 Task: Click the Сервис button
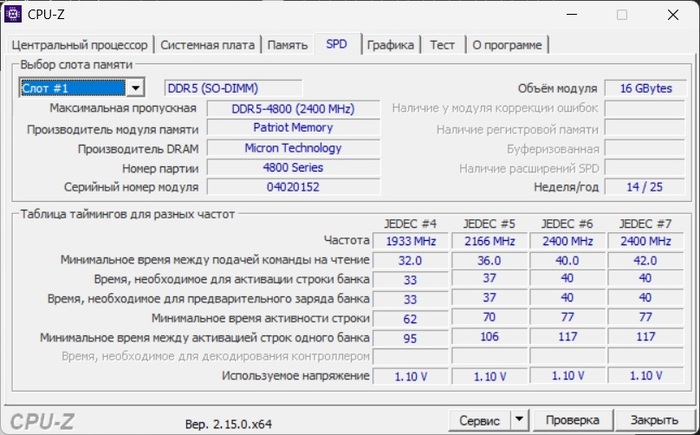479,419
